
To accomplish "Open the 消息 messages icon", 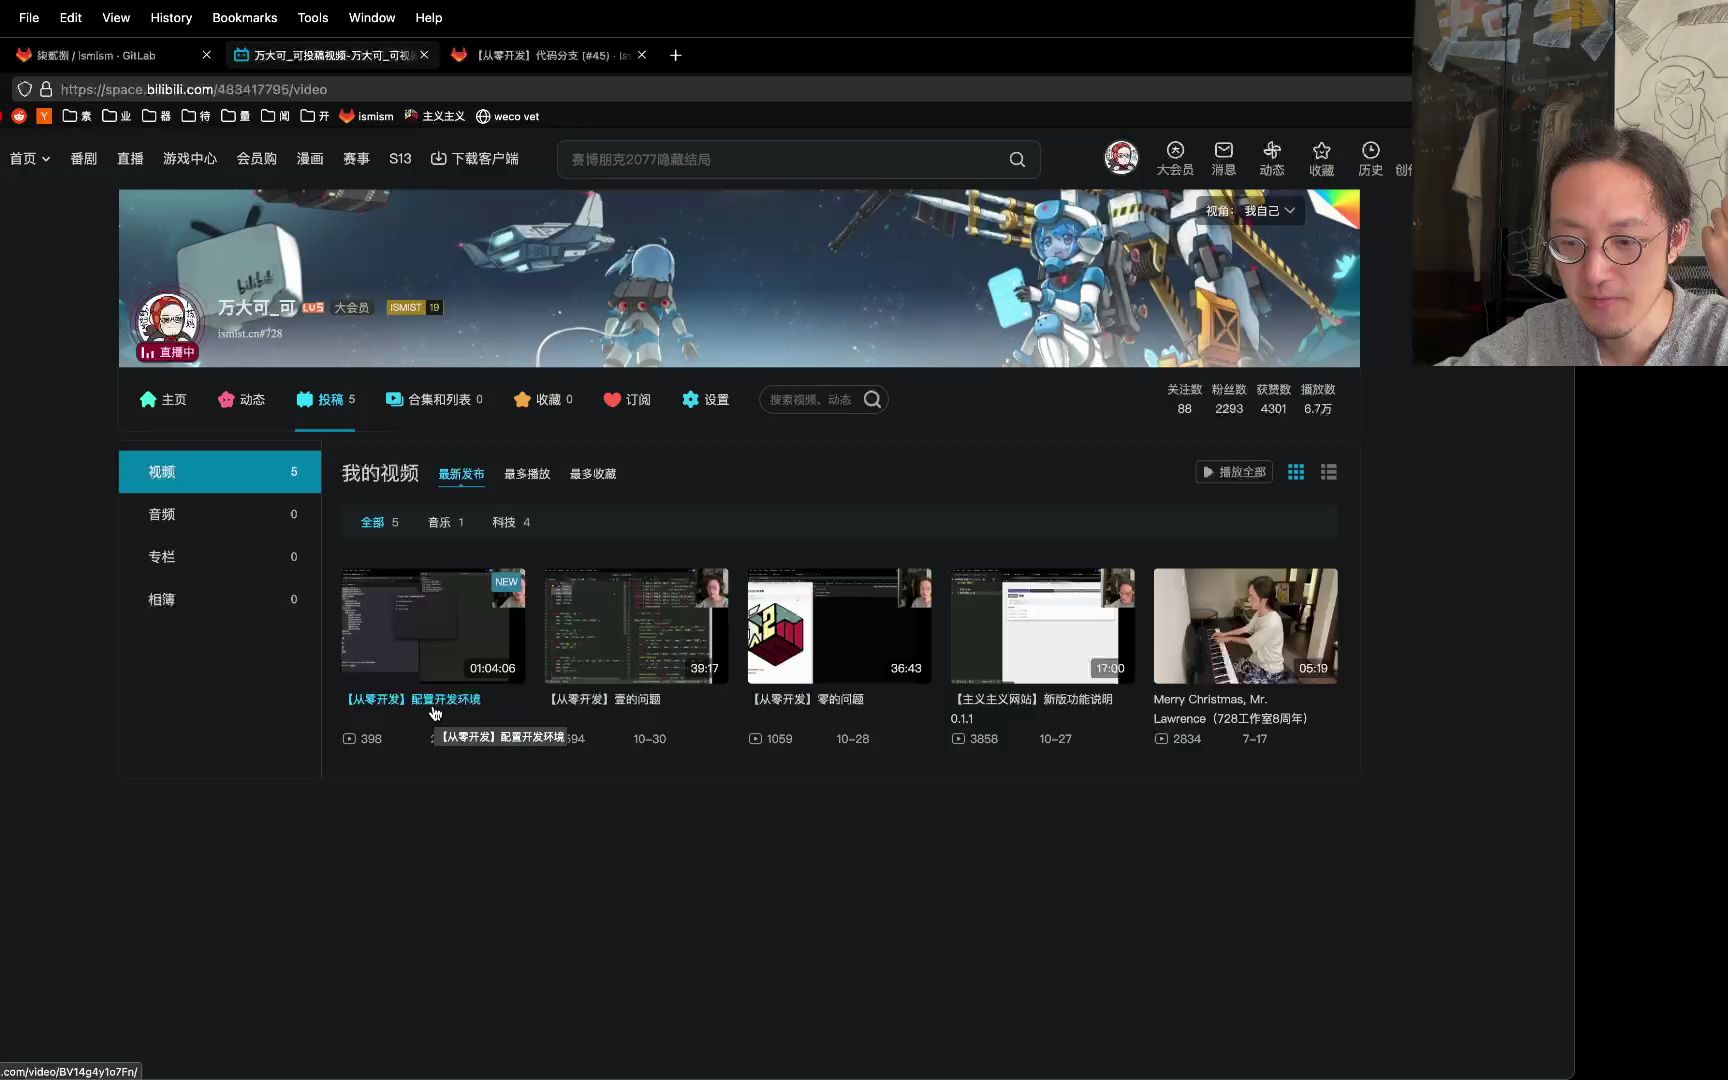I will point(1223,158).
